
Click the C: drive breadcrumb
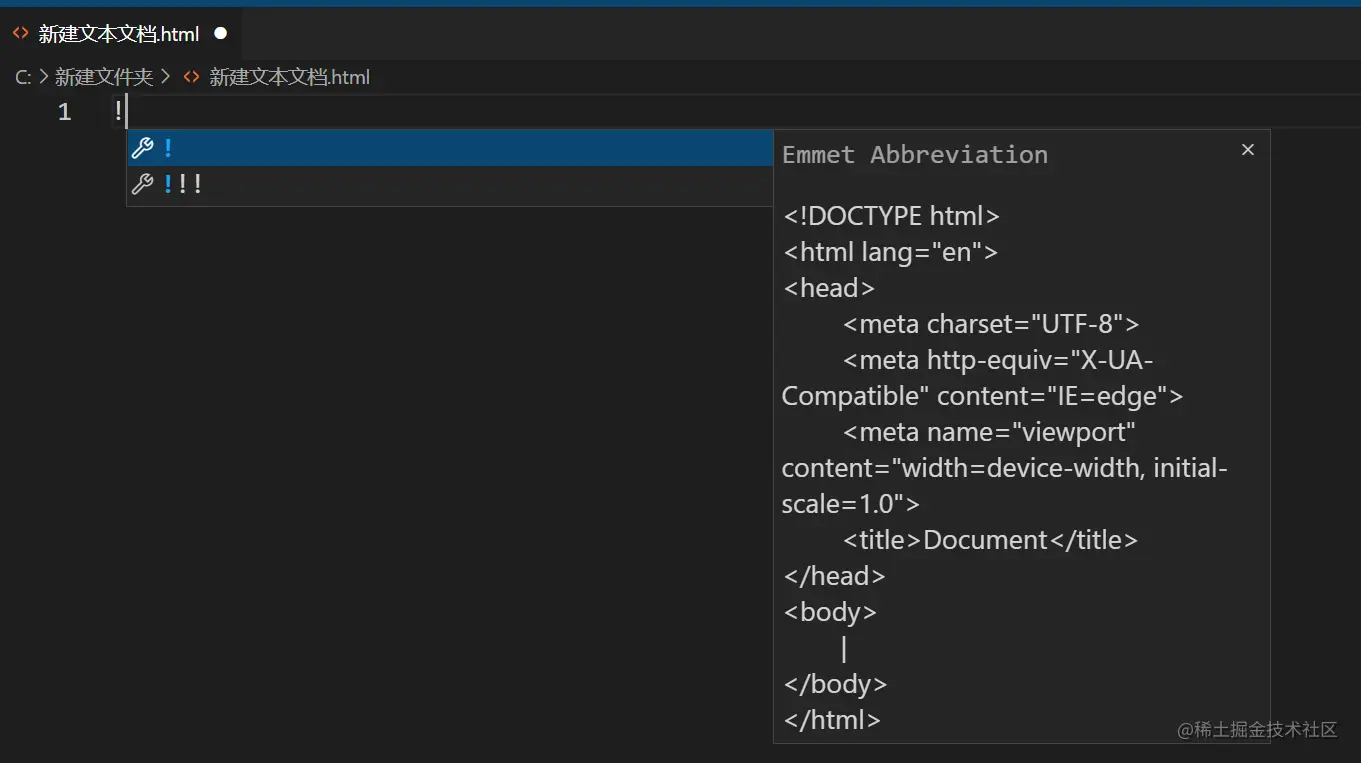pyautogui.click(x=23, y=77)
